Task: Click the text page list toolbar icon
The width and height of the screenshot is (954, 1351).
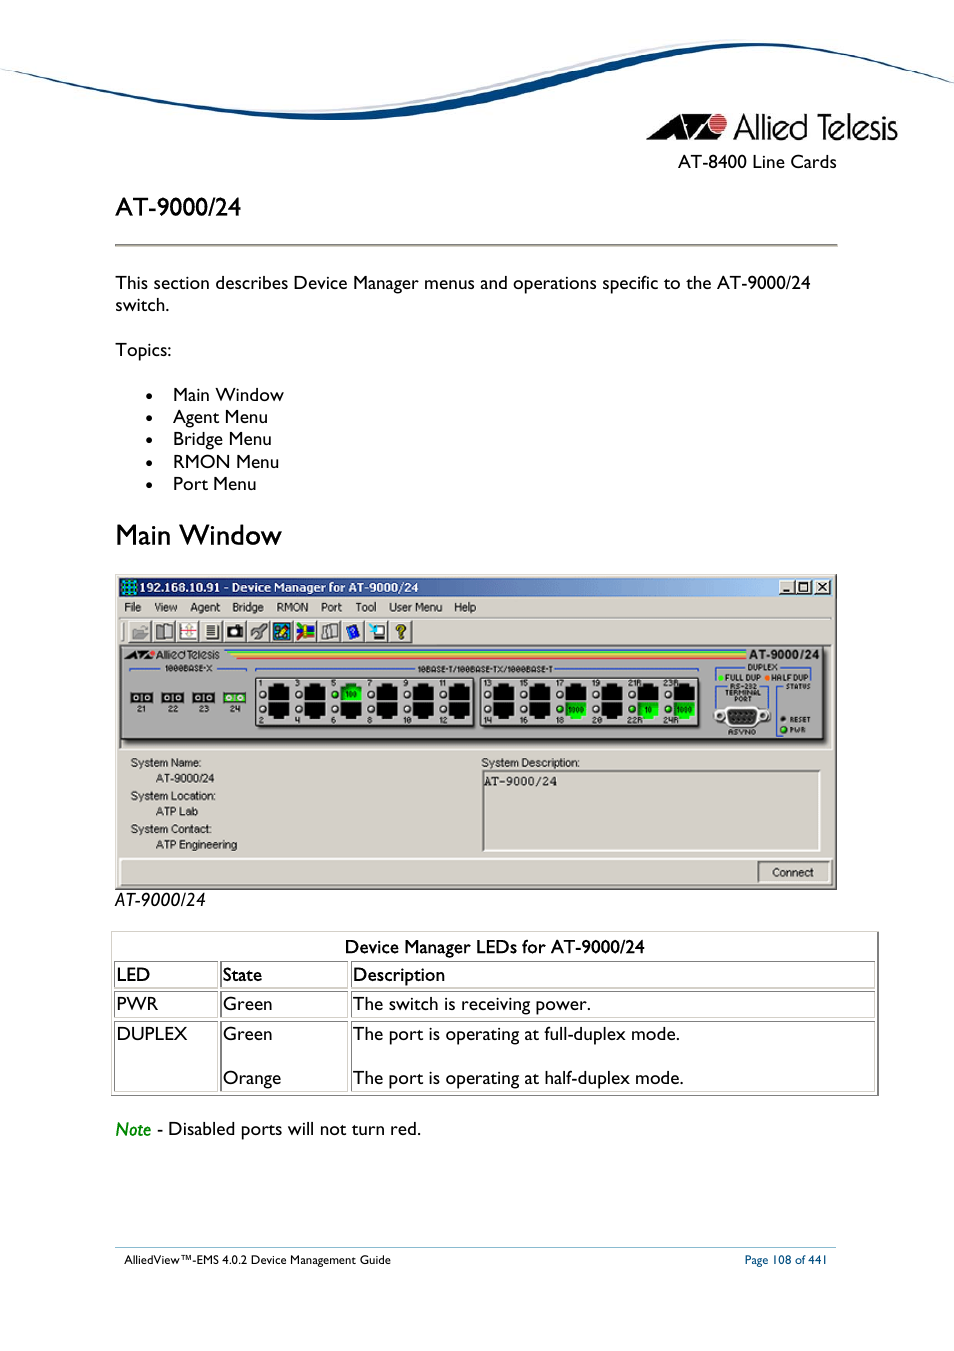Action: 211,632
